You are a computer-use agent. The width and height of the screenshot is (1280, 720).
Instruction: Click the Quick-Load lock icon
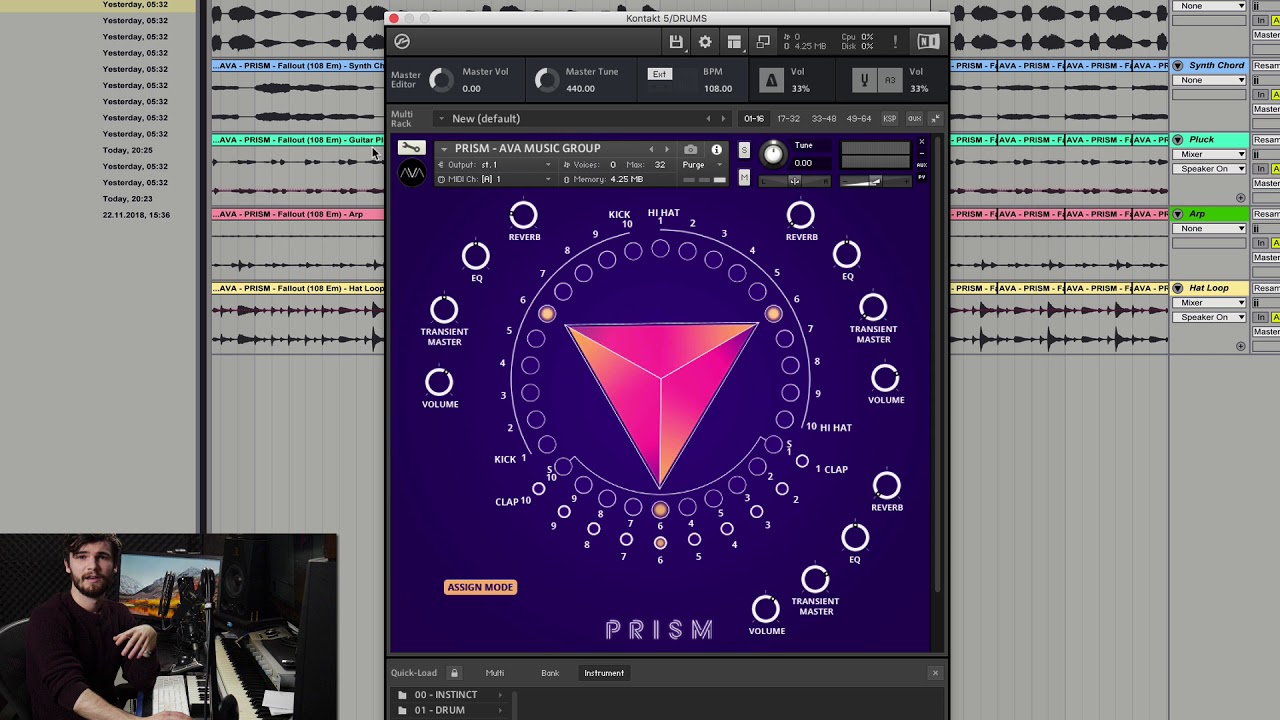(x=454, y=673)
